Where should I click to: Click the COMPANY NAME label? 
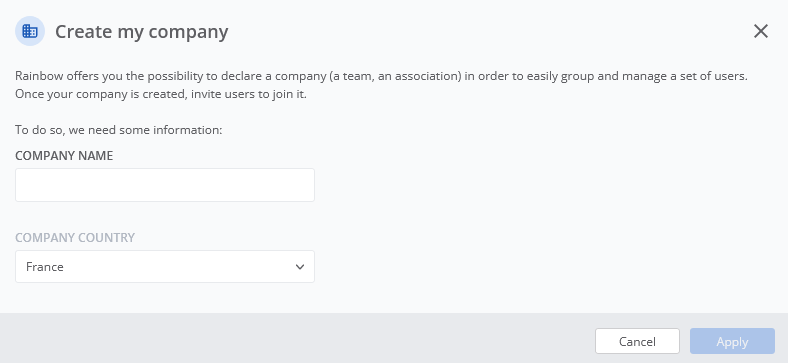(x=64, y=156)
